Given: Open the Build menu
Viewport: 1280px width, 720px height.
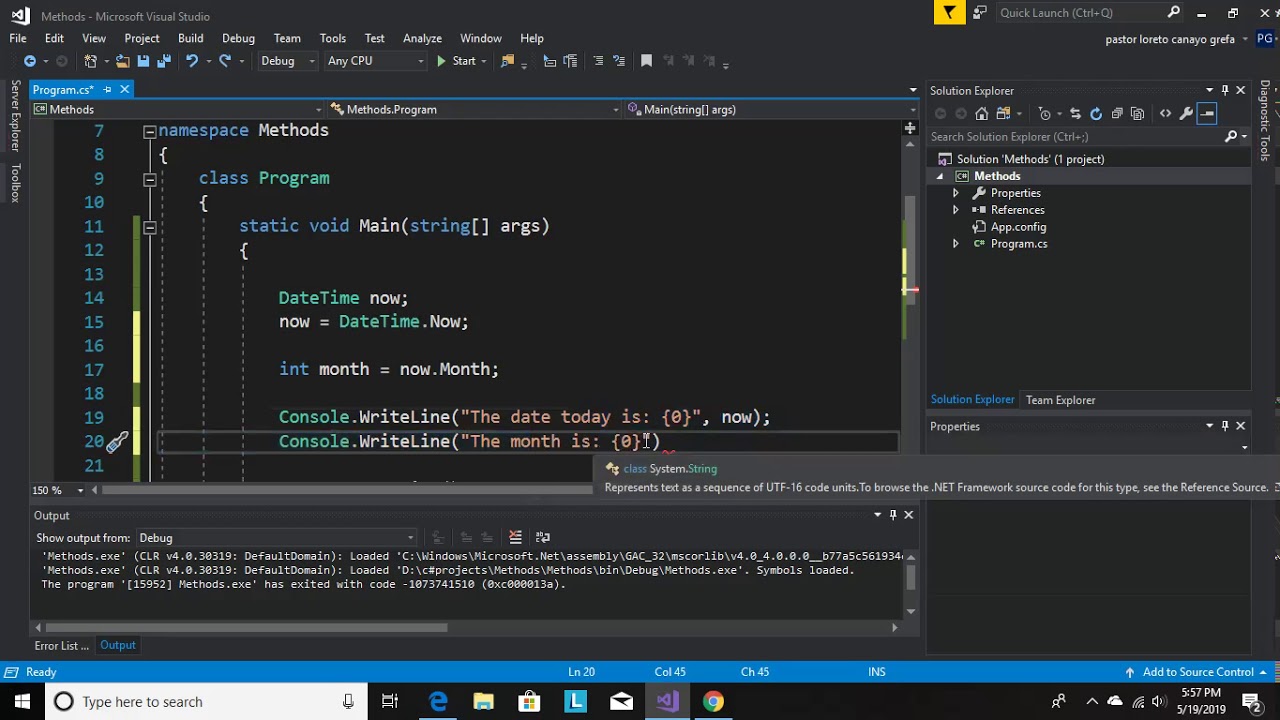Looking at the screenshot, I should click(x=190, y=38).
